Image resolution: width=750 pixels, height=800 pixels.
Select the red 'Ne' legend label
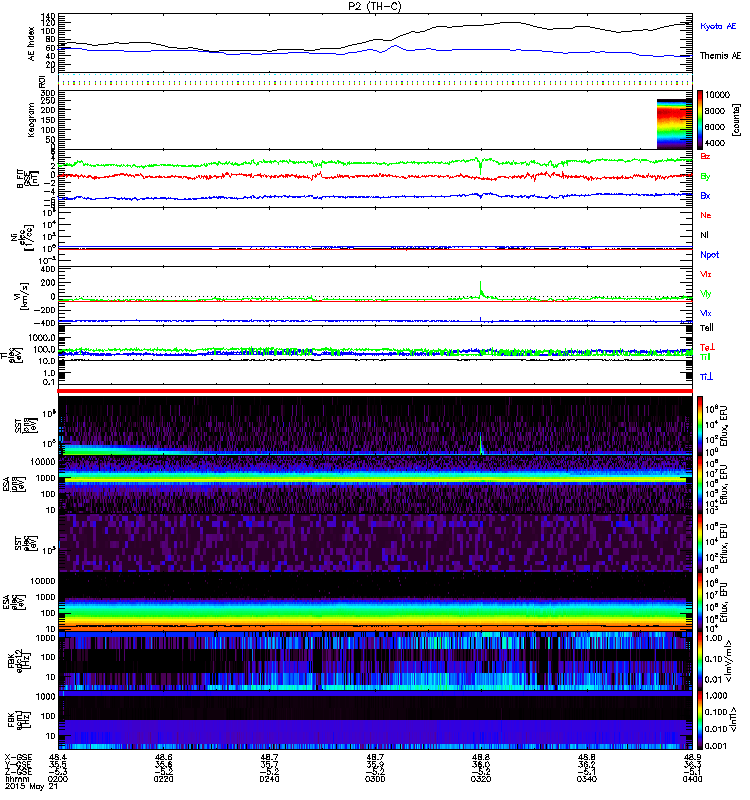[x=706, y=215]
